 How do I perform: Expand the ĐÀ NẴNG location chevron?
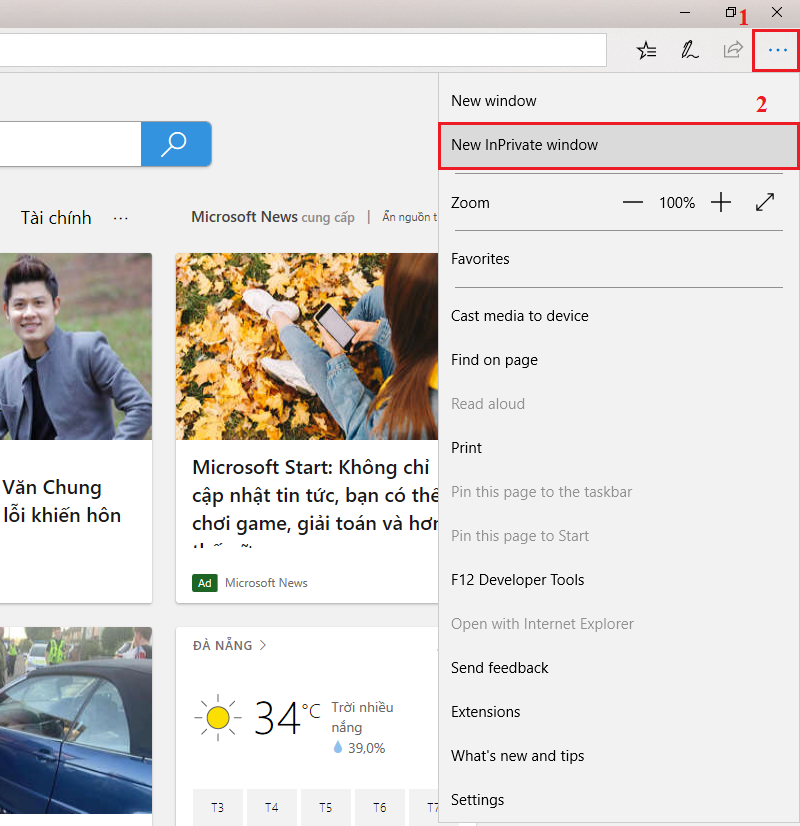point(263,645)
